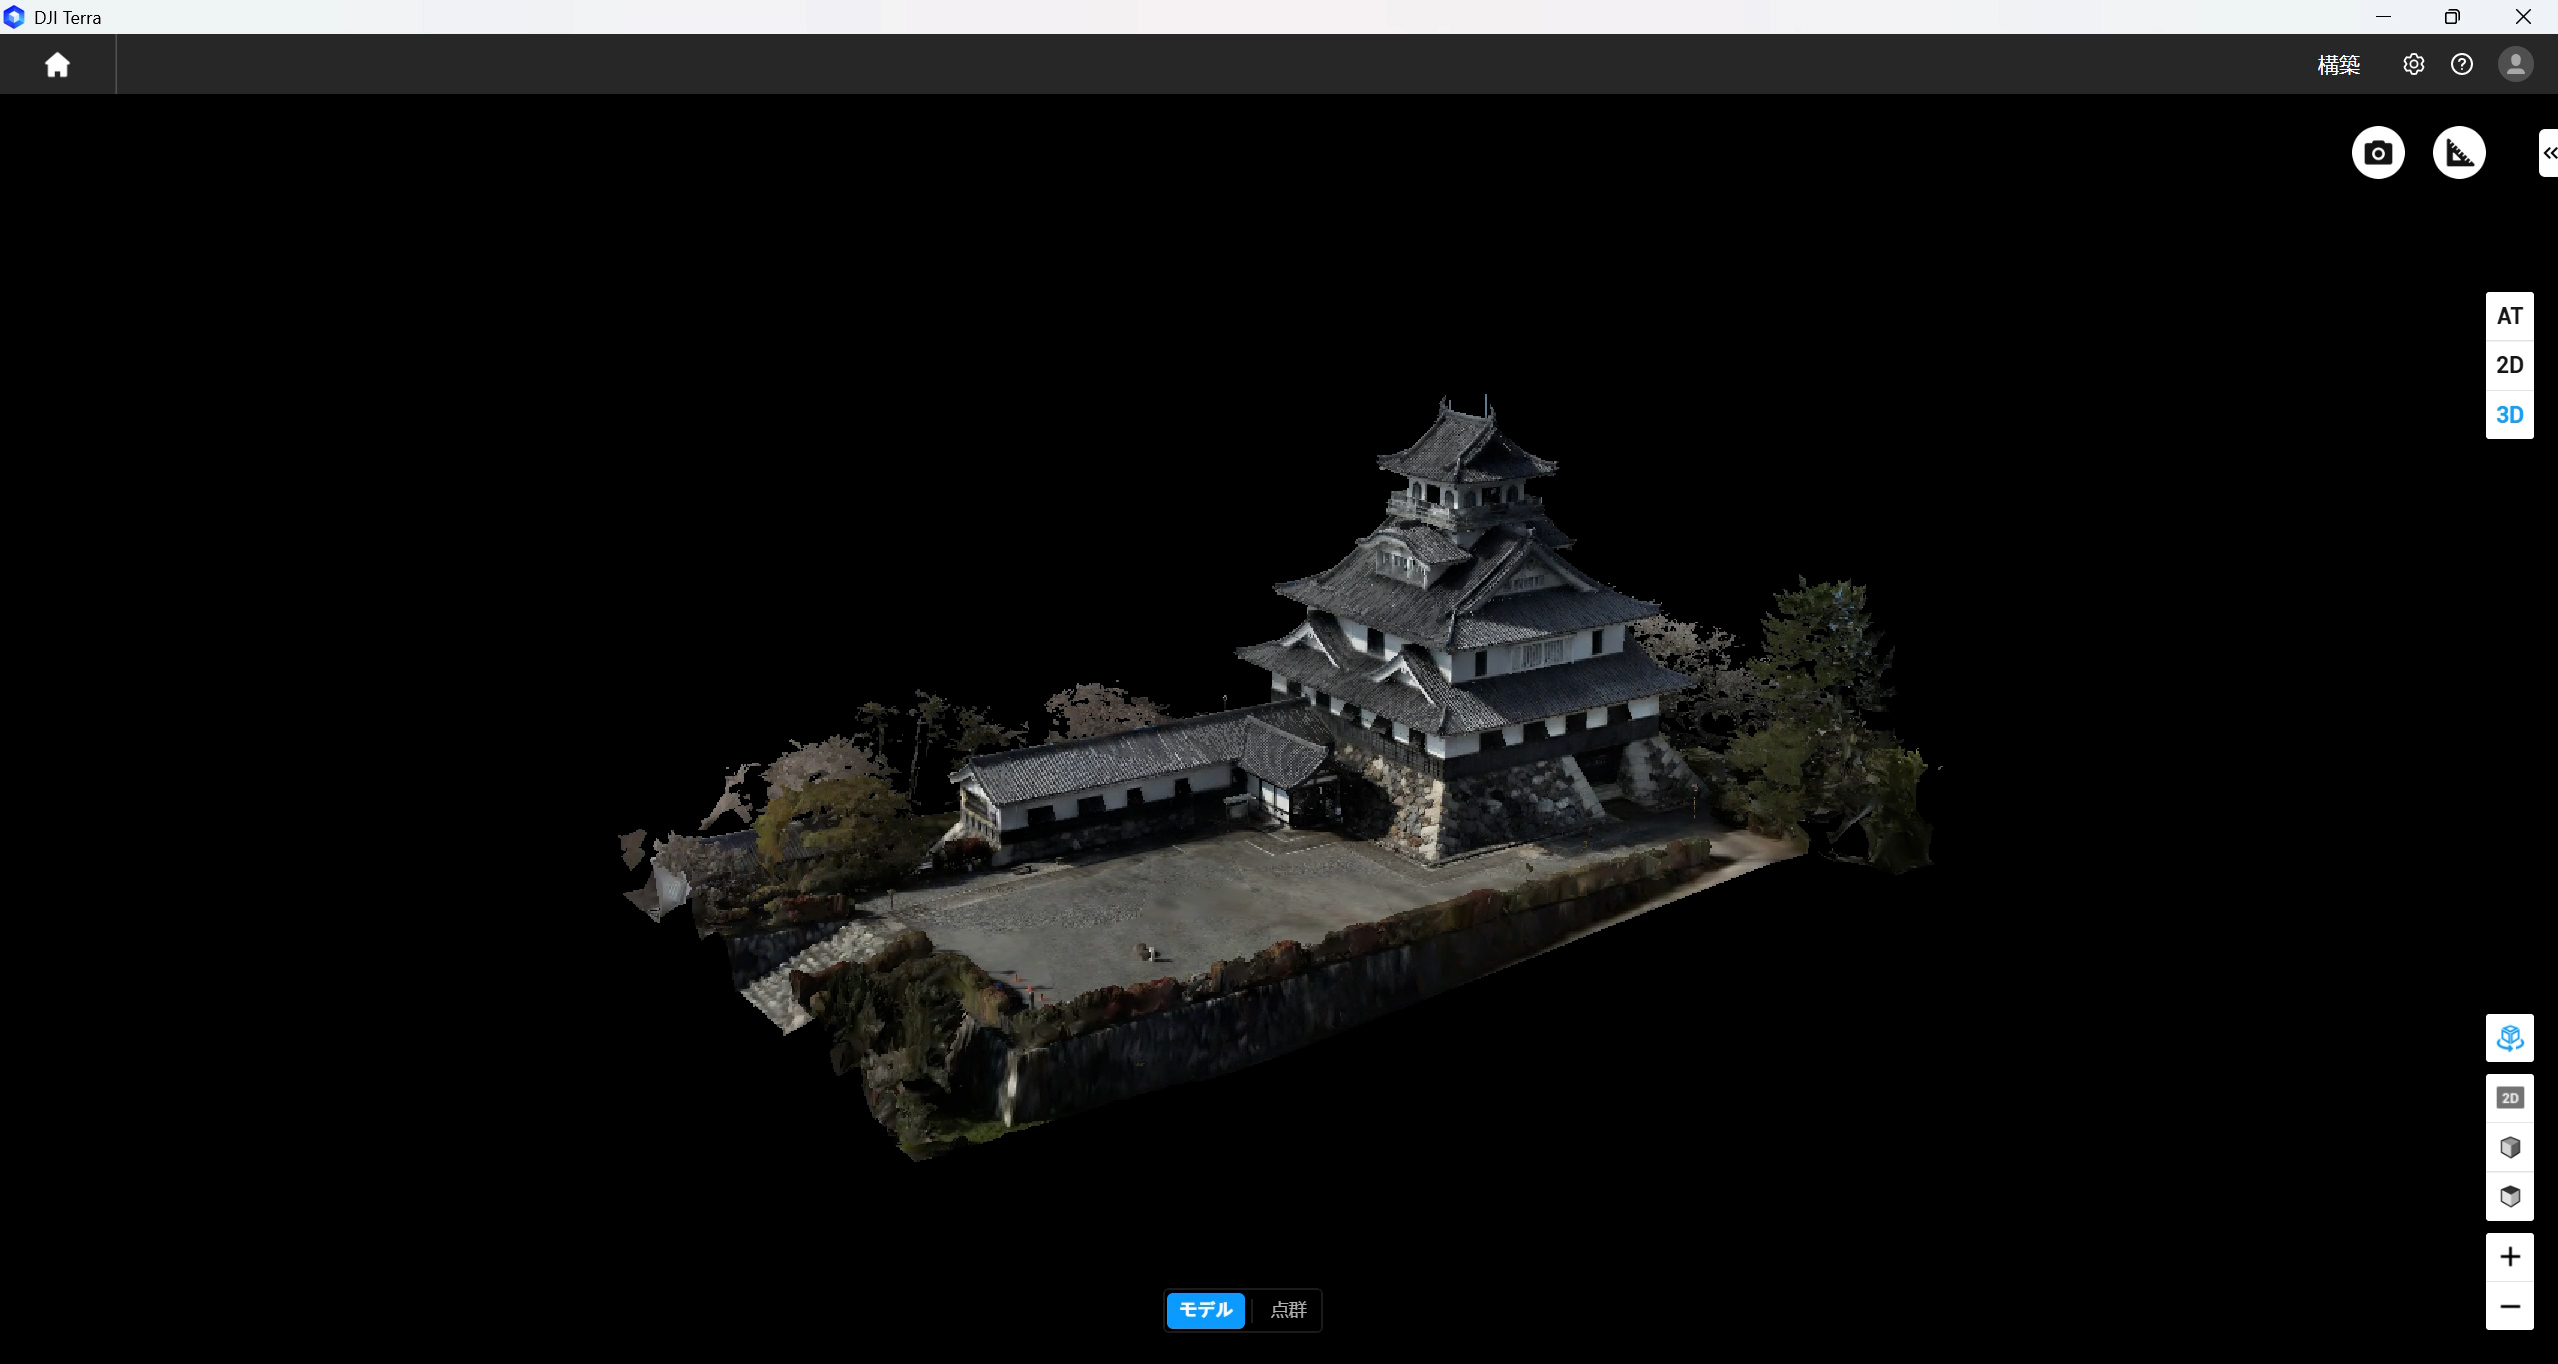
Task: Select the side-shaded cube view preset
Action: tap(2509, 1147)
